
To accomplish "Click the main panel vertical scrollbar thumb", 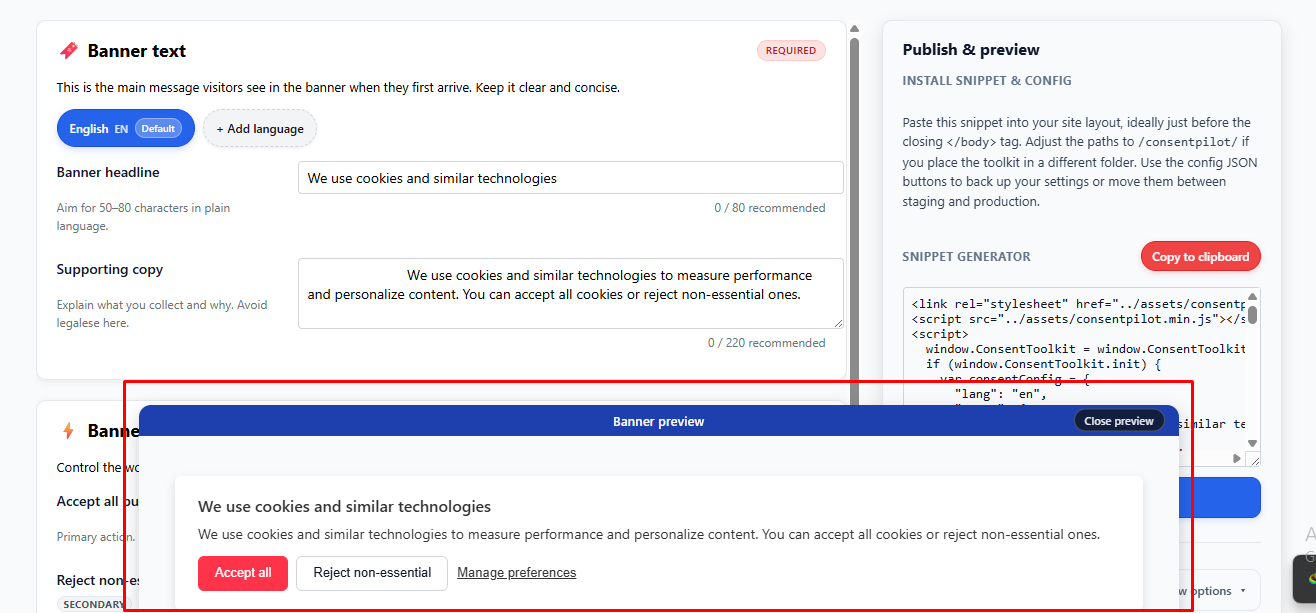I will click(x=854, y=220).
